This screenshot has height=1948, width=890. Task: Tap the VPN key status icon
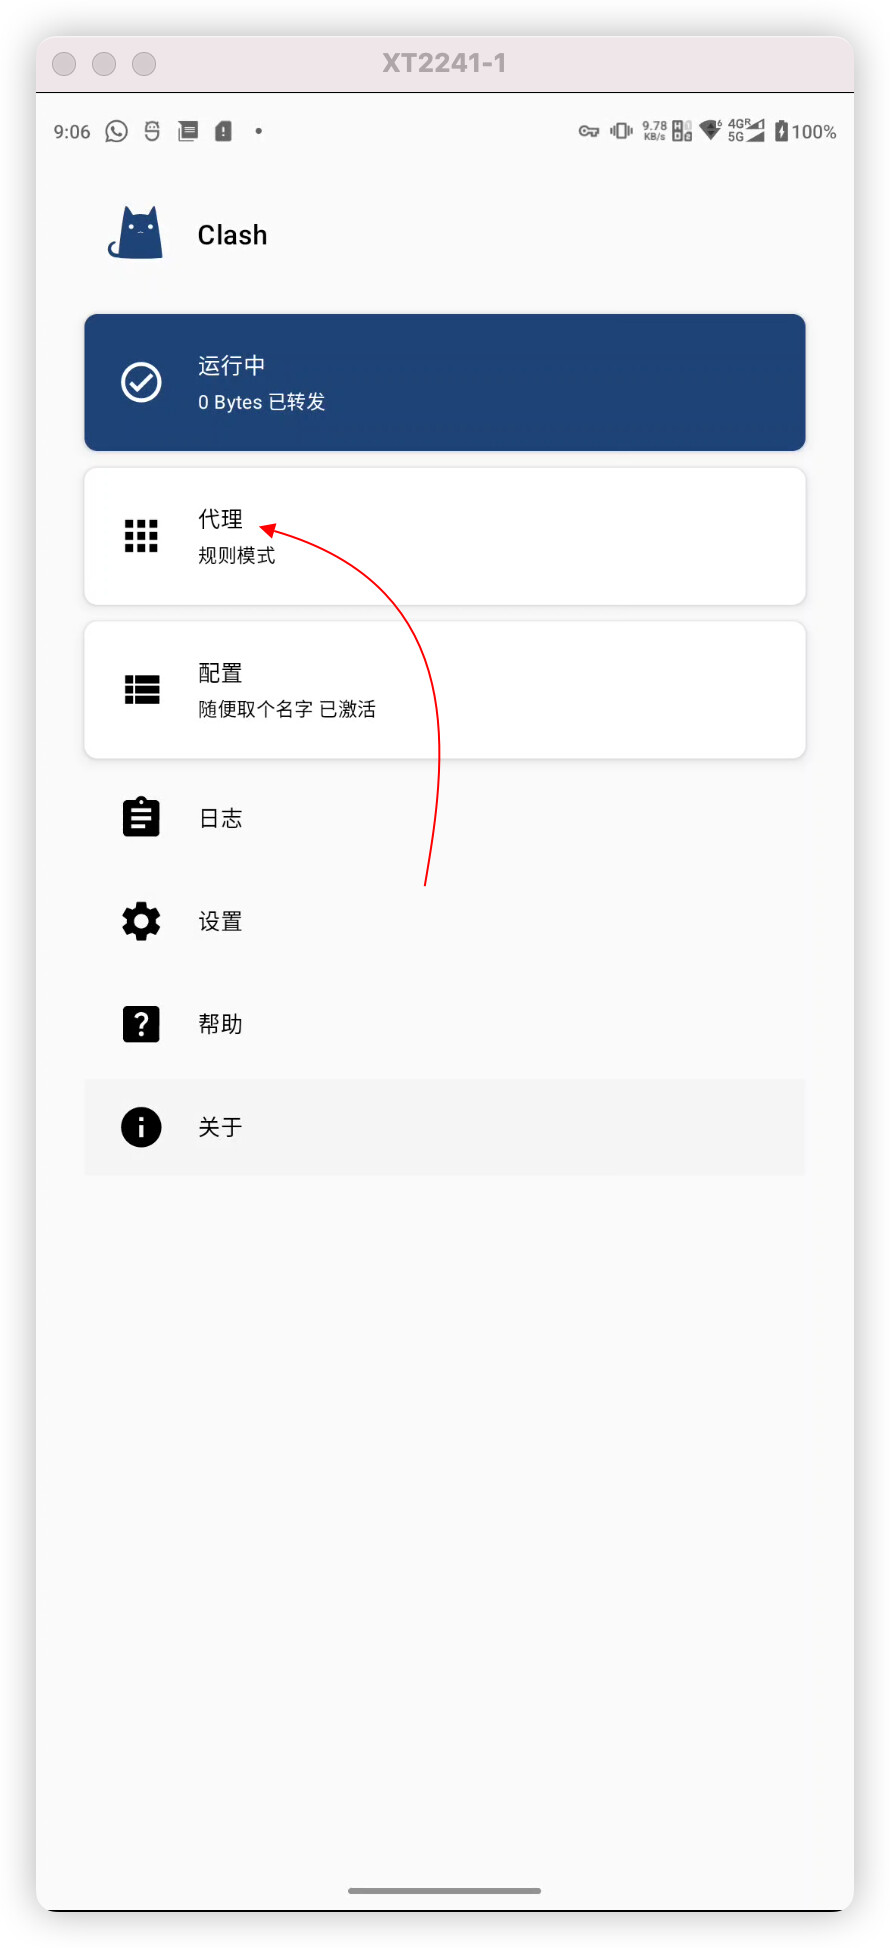589,131
